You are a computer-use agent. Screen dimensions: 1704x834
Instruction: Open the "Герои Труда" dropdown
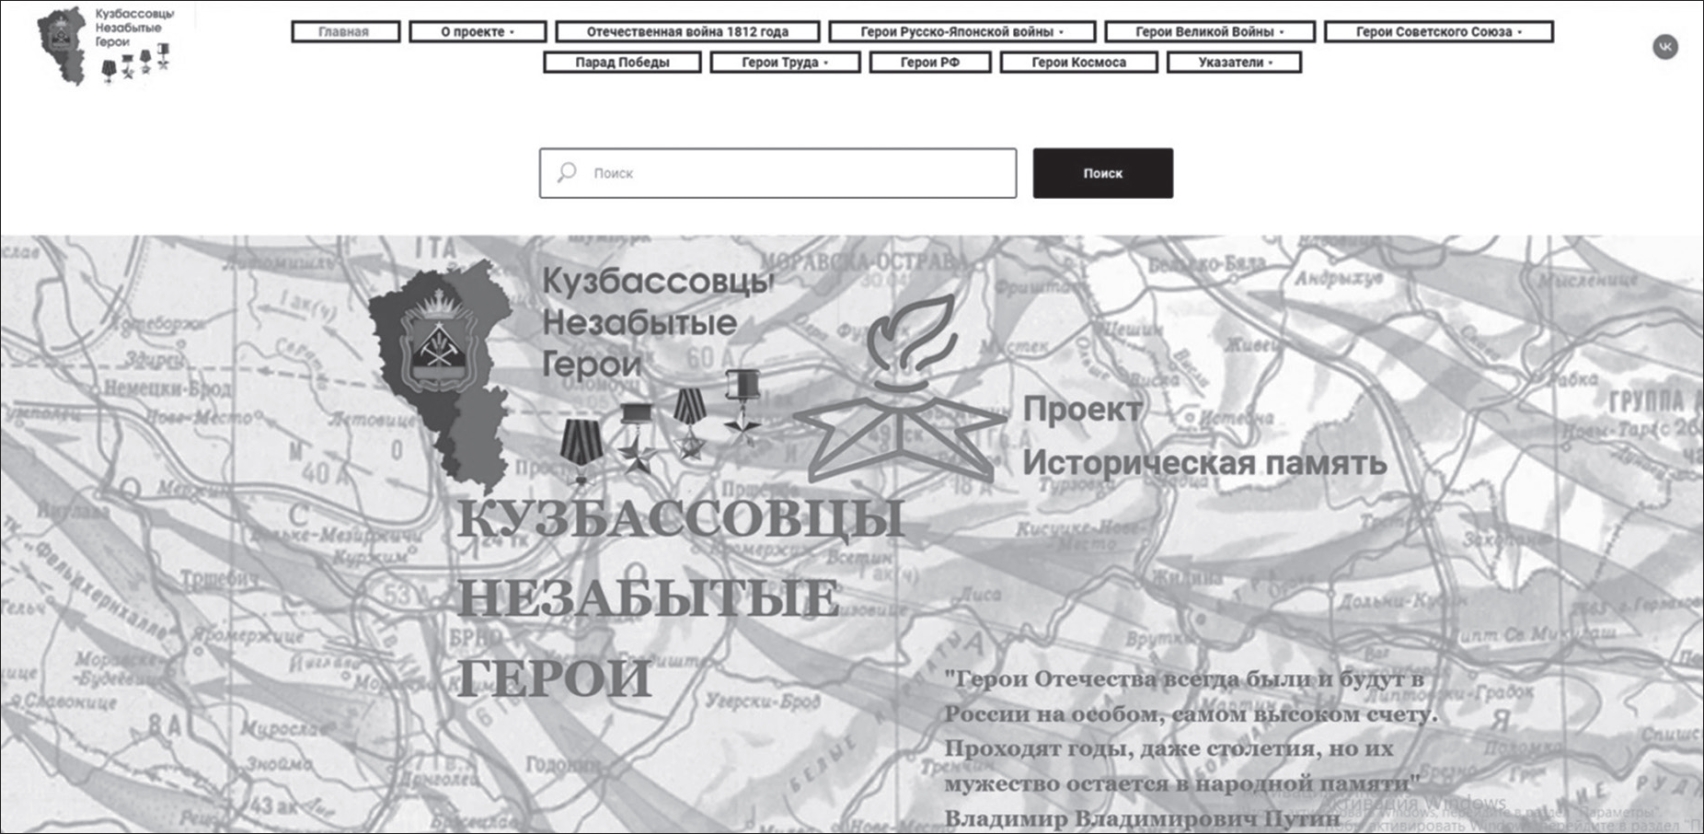(784, 62)
